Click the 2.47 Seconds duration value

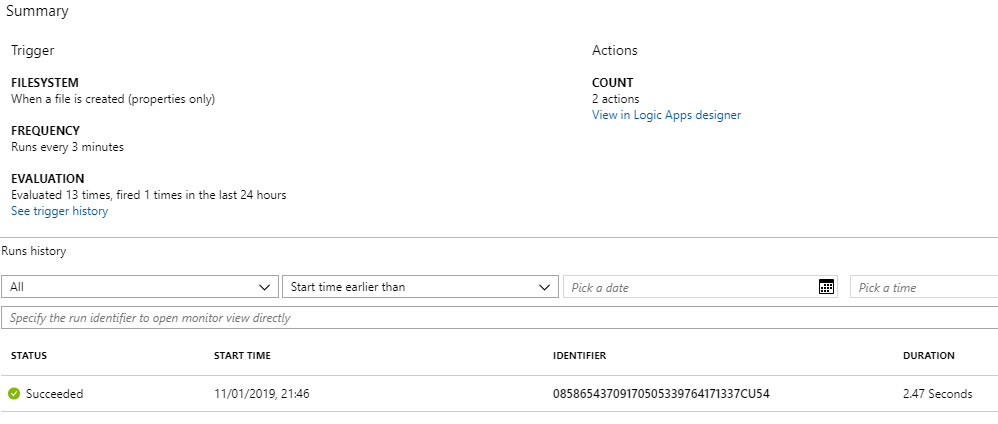938,394
